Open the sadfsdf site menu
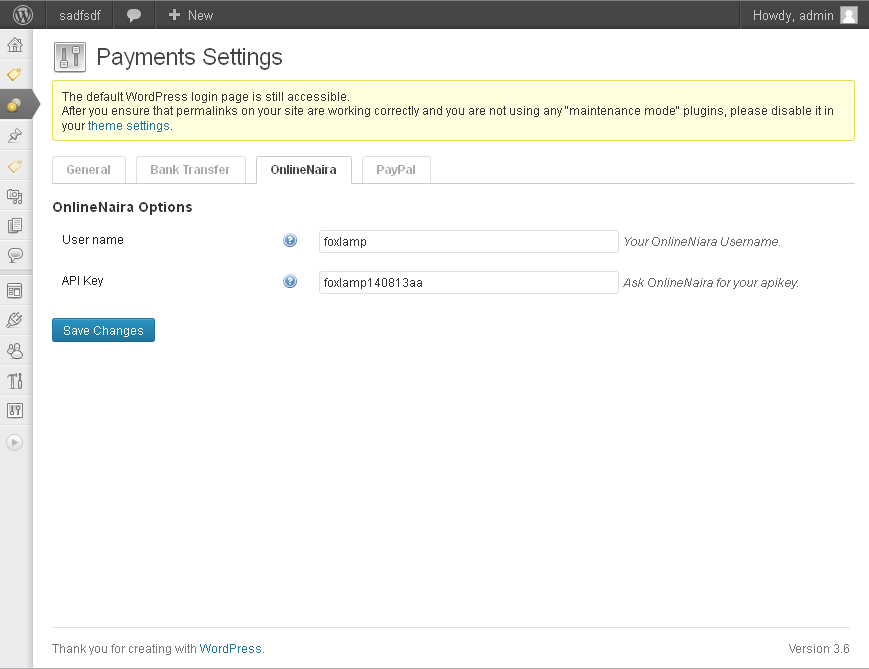The width and height of the screenshot is (869, 669). (80, 15)
